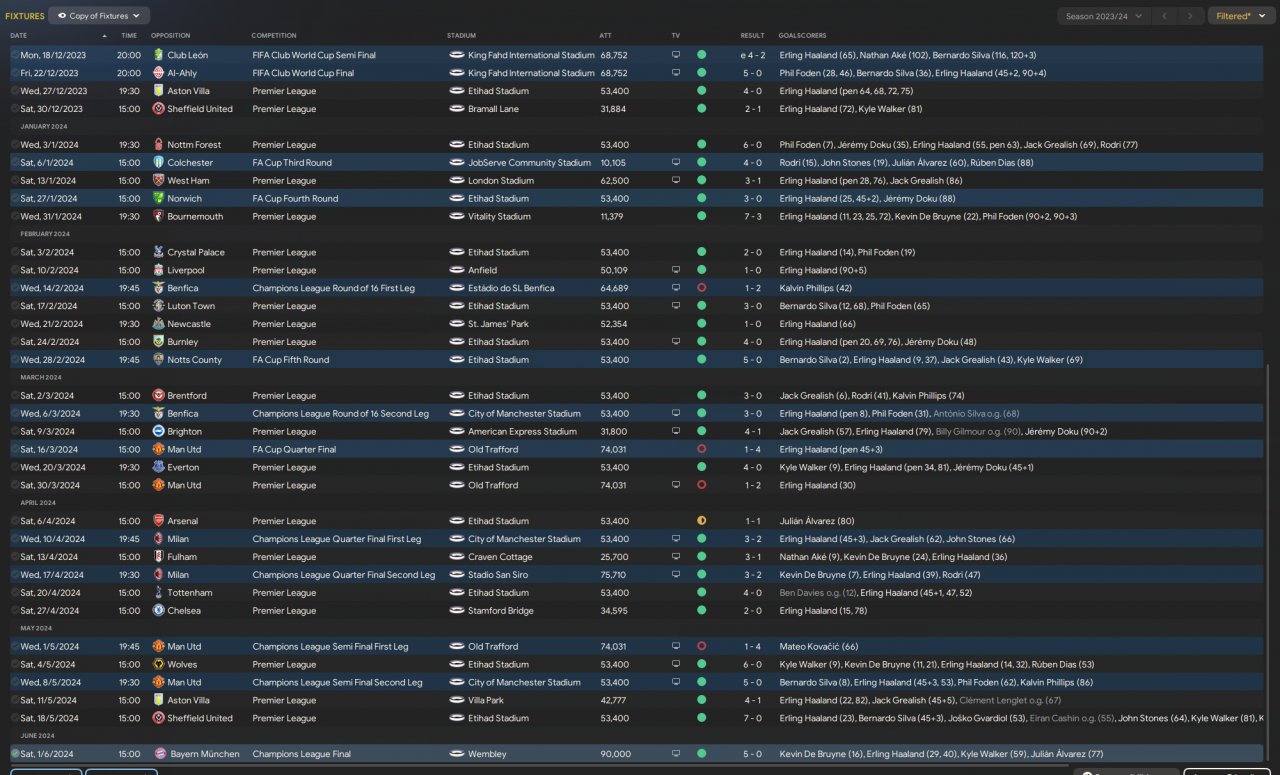Sort by the Att column header
Image resolution: width=1280 pixels, height=775 pixels.
(605, 36)
